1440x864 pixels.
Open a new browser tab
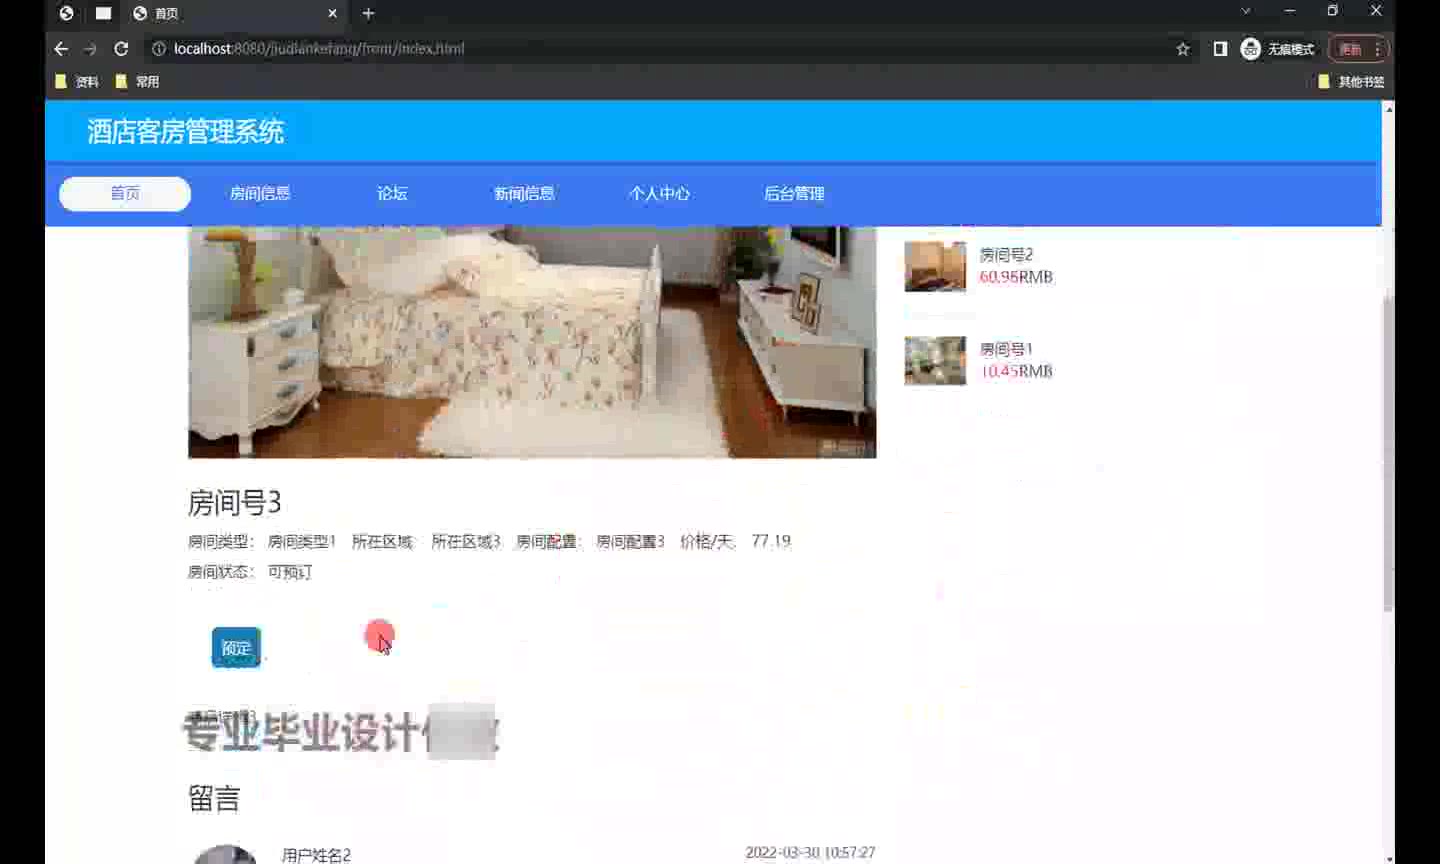368,13
